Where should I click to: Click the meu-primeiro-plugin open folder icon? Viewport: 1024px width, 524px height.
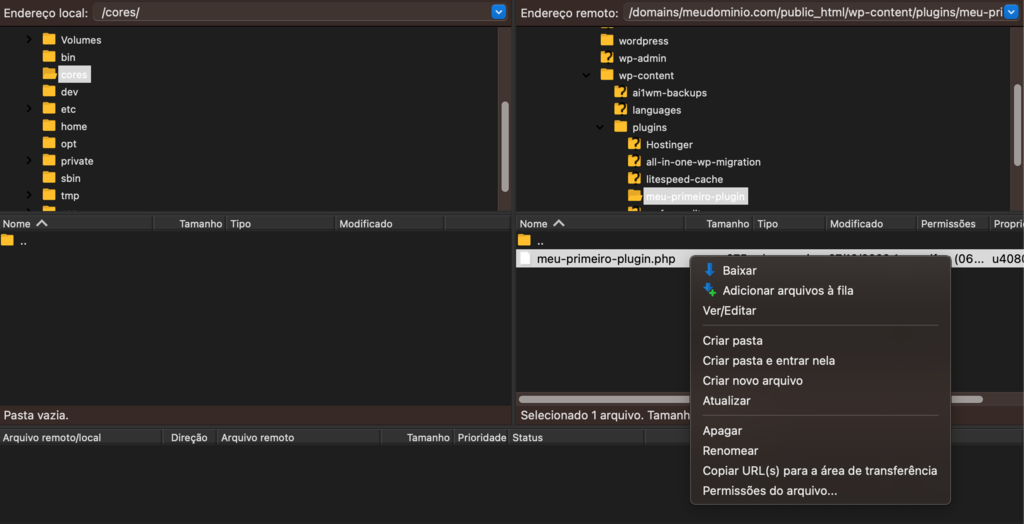635,195
